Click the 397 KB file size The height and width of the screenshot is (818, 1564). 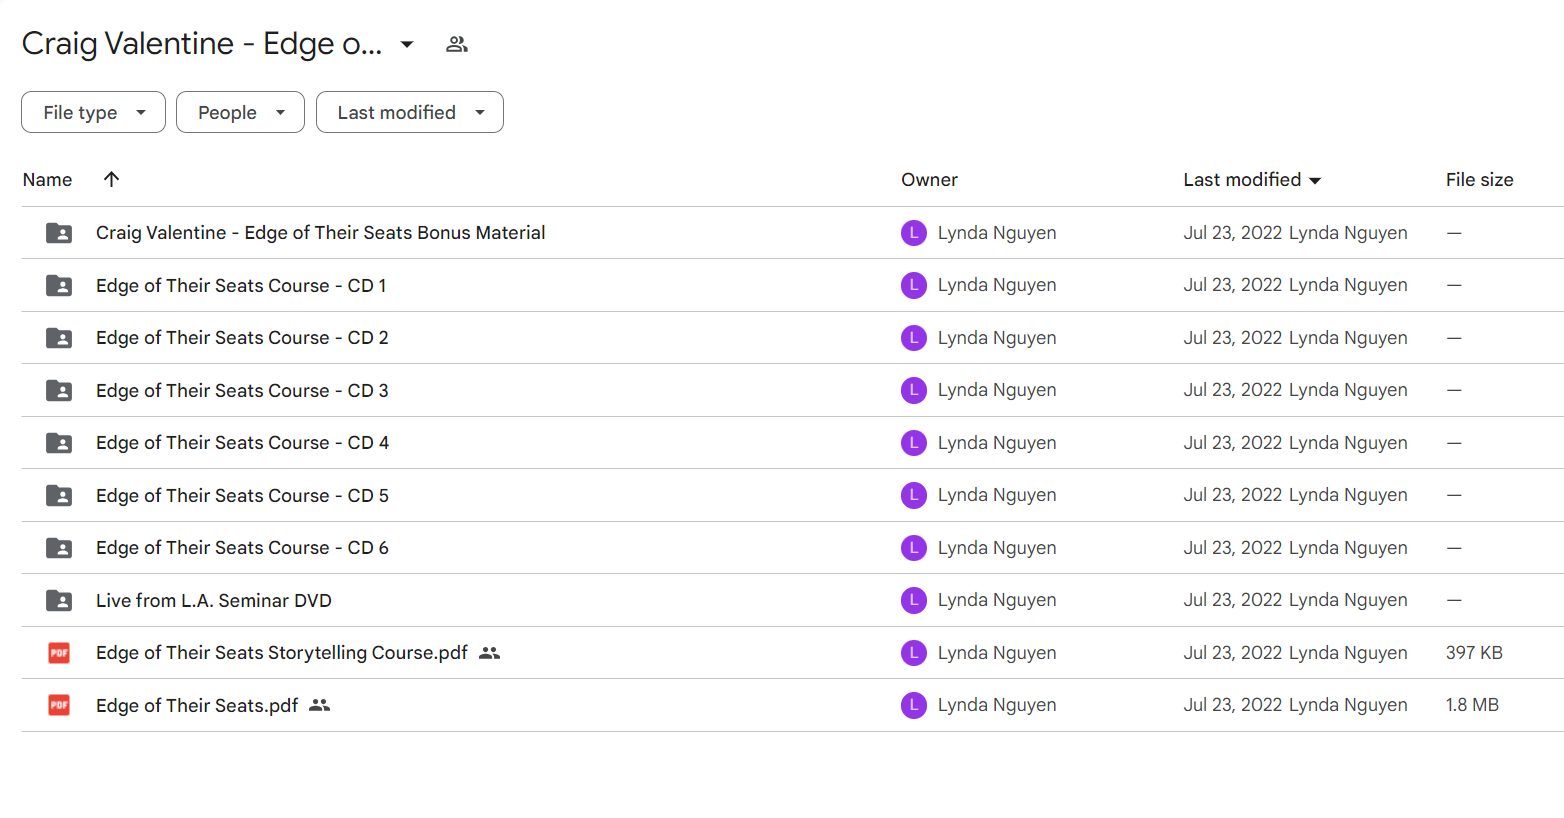tap(1474, 653)
